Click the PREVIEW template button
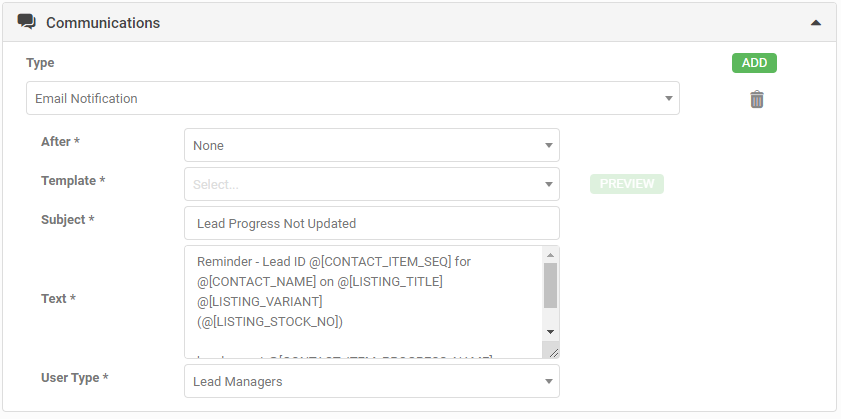 pyautogui.click(x=627, y=184)
